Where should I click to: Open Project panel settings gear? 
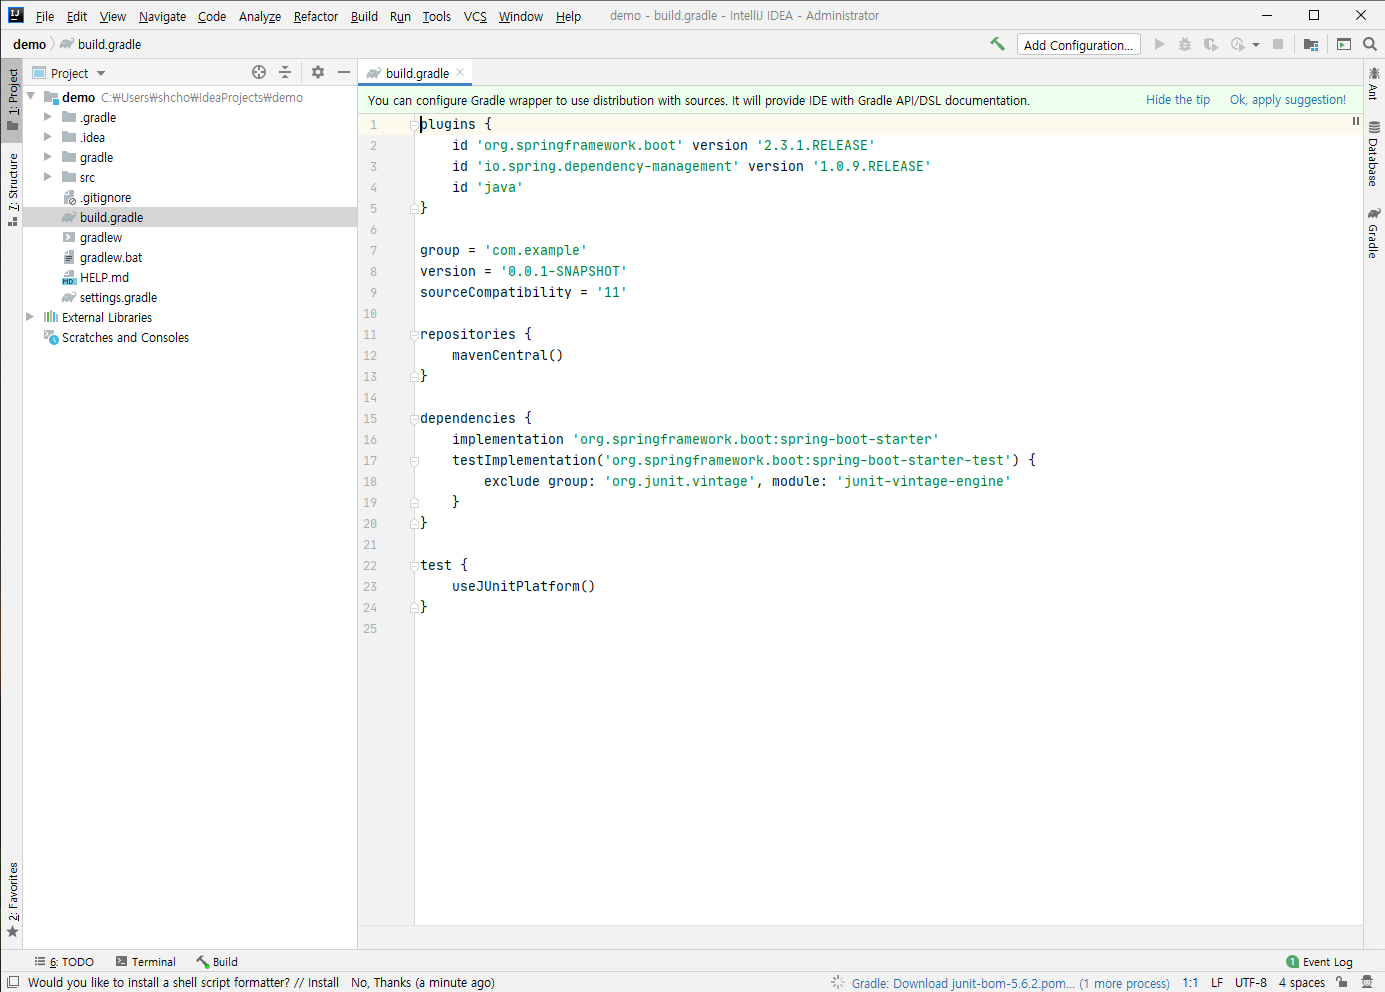318,72
